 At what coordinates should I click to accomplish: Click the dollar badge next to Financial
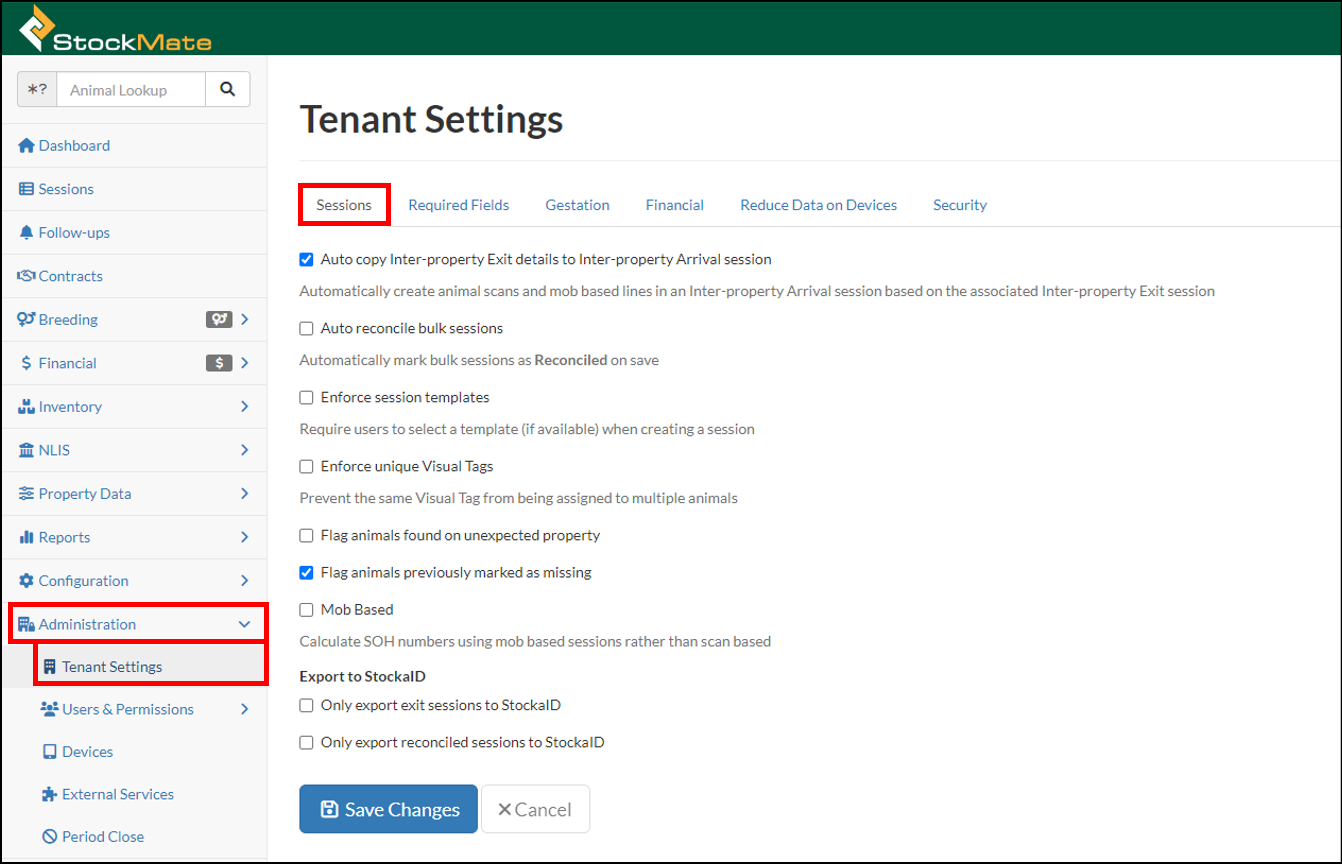pos(219,362)
